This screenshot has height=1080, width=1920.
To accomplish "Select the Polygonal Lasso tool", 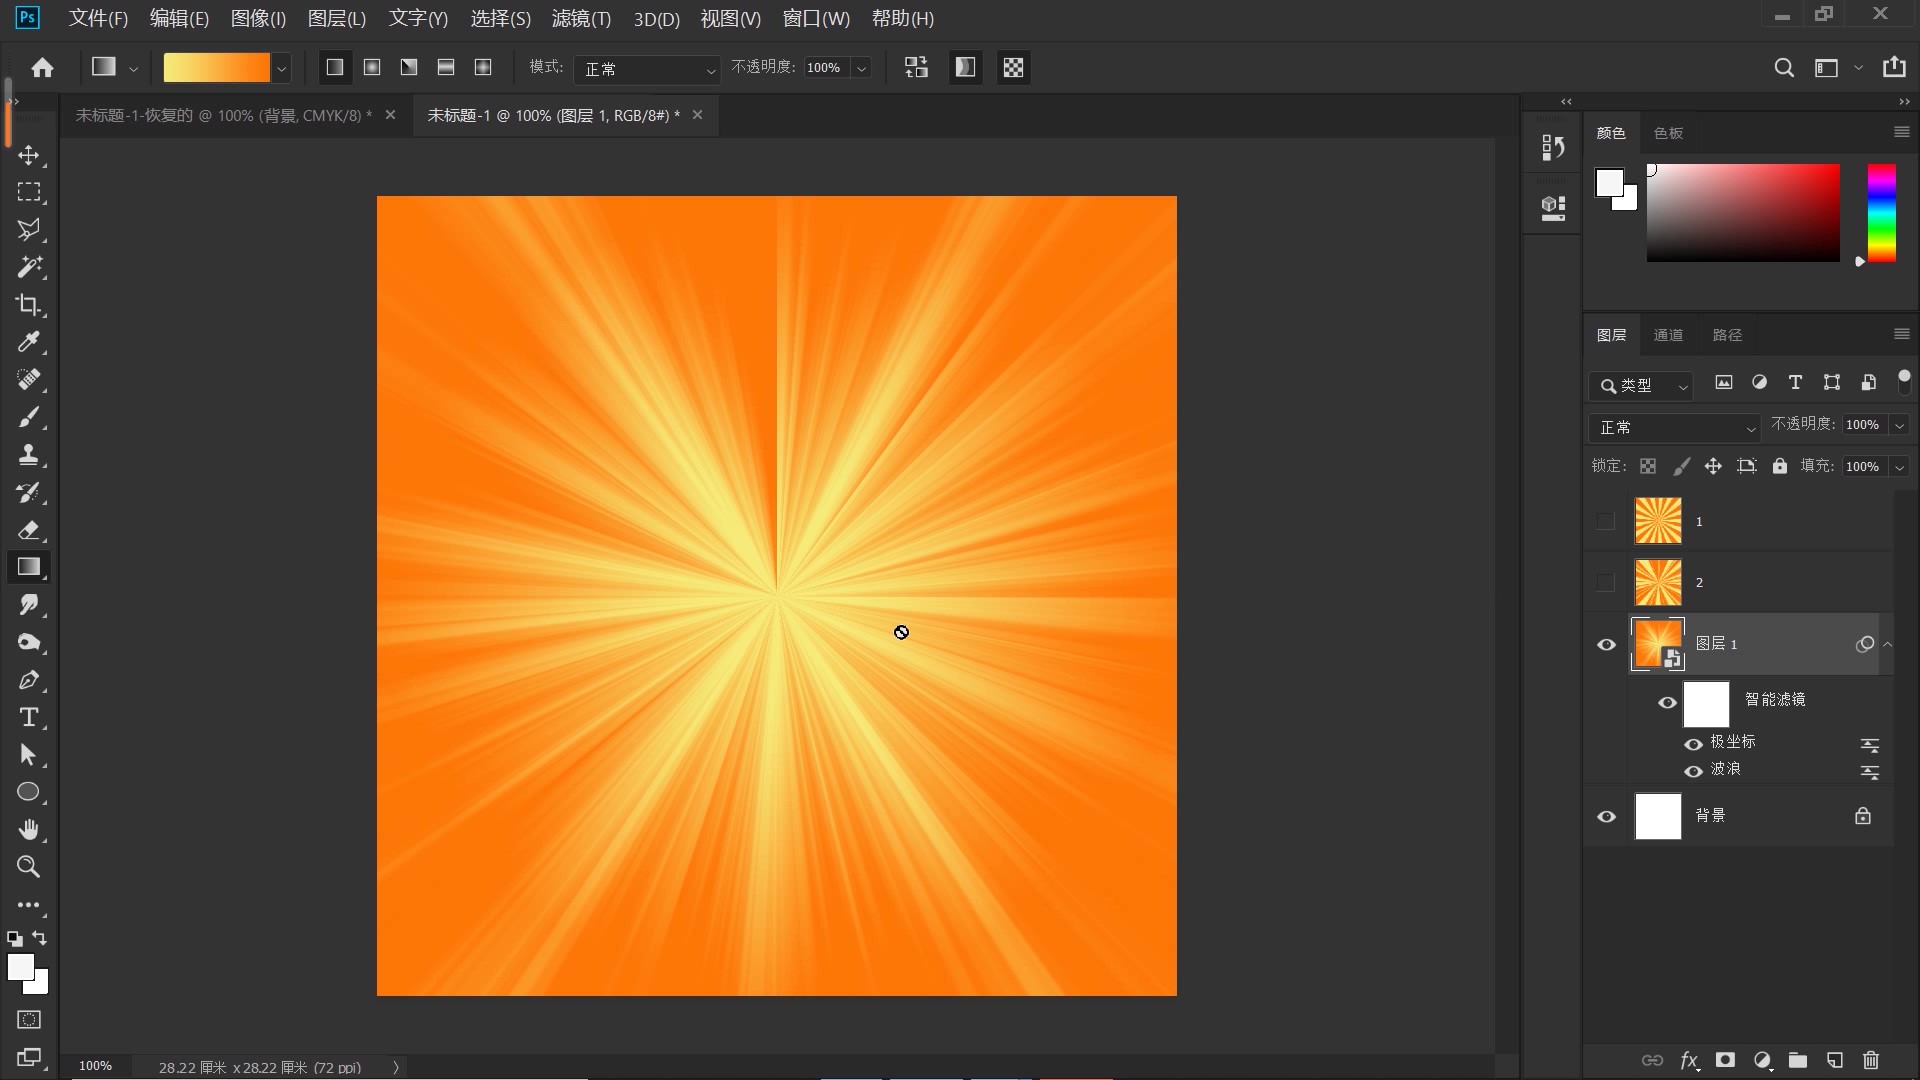I will [x=29, y=230].
